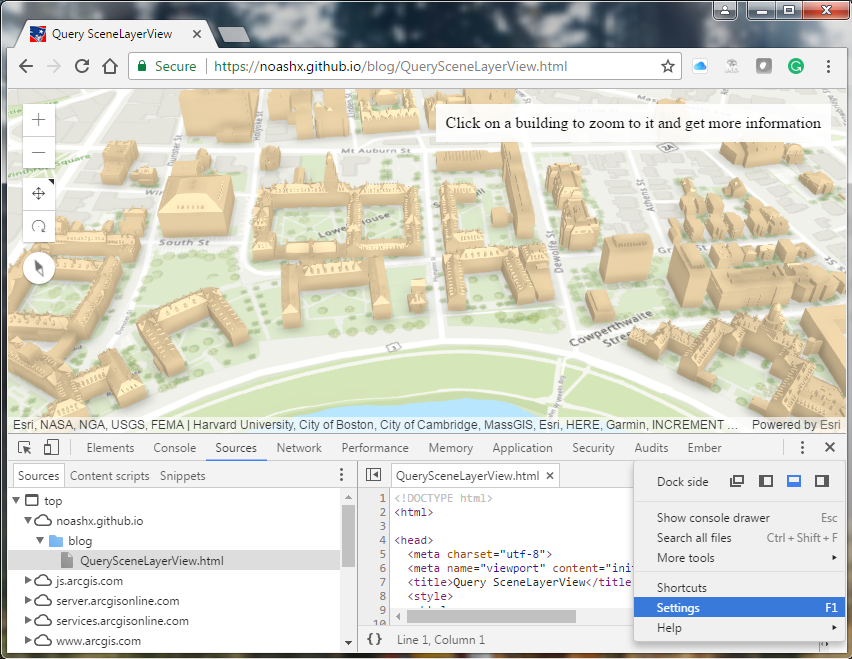Open the More tools submenu
This screenshot has height=659, width=852.
pyautogui.click(x=739, y=558)
